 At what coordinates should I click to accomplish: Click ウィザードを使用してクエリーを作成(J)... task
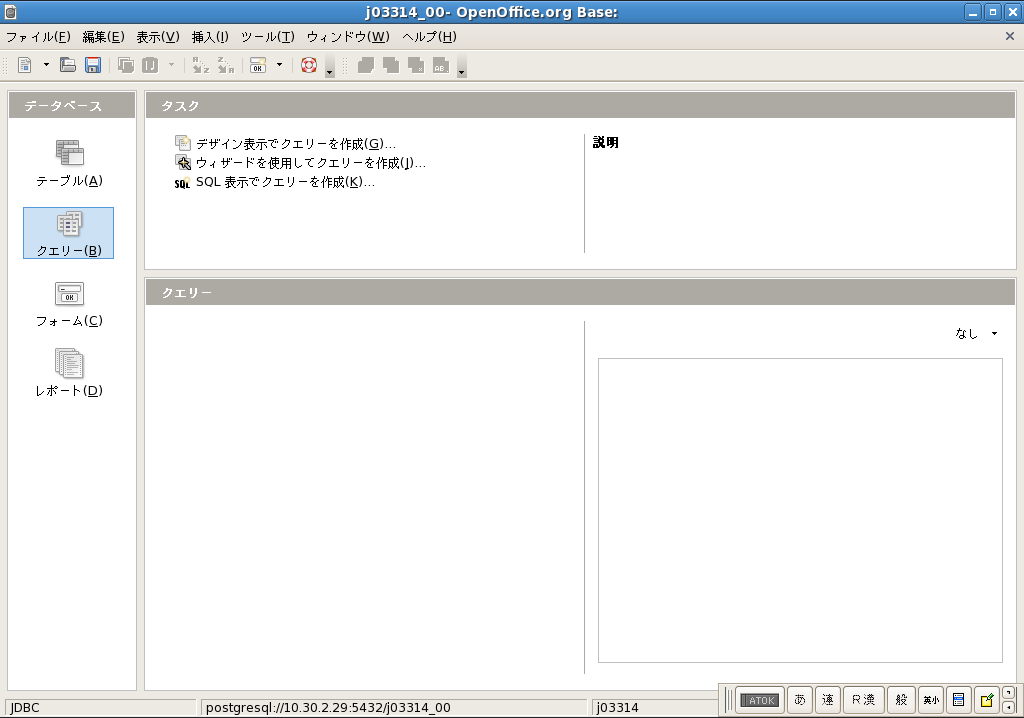300,162
